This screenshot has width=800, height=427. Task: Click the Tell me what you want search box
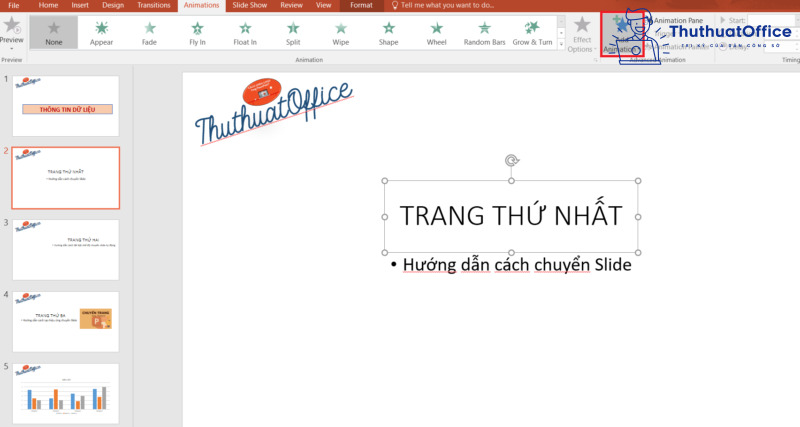click(x=443, y=5)
